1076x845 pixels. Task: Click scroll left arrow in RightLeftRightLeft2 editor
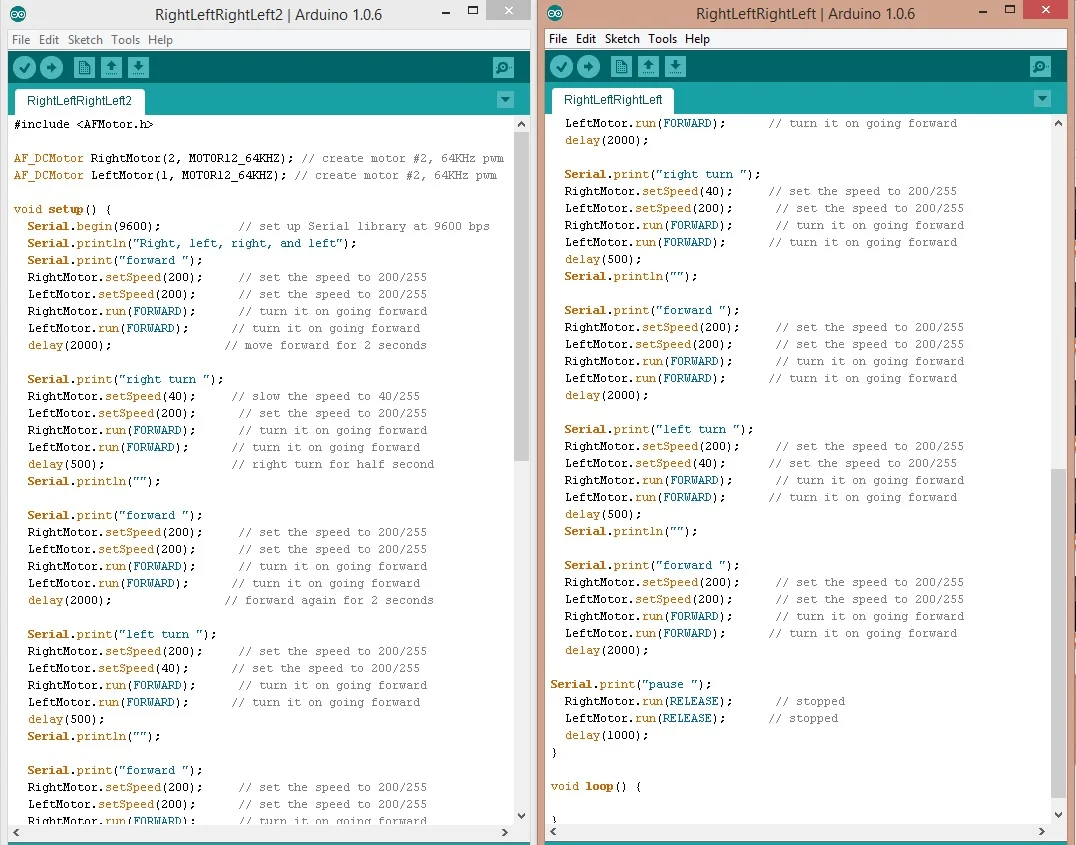coord(16,832)
